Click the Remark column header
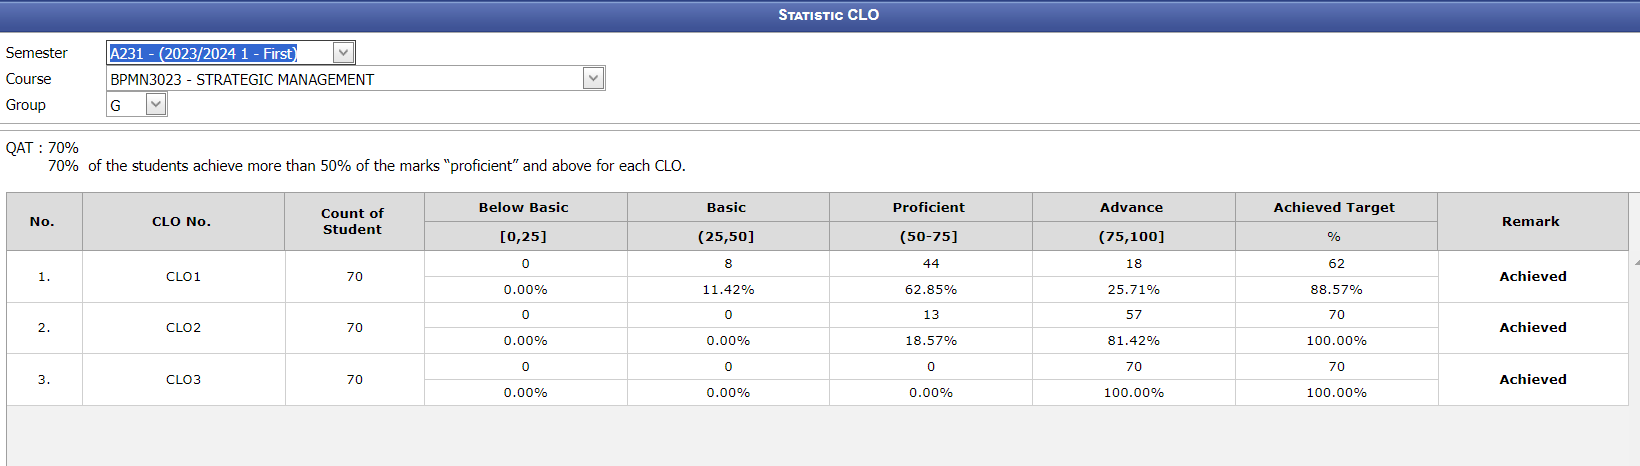 pos(1532,222)
